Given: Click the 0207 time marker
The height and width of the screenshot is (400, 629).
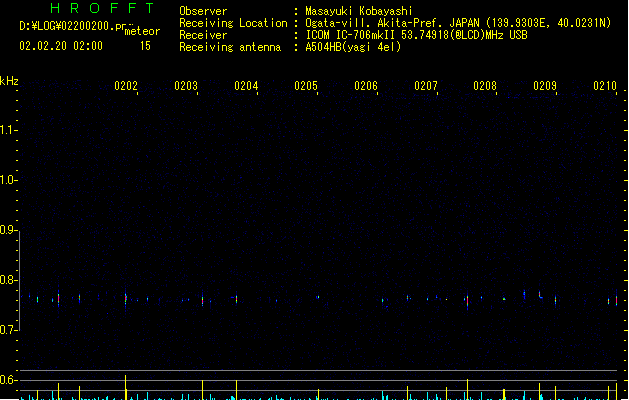Looking at the screenshot, I should [x=426, y=86].
